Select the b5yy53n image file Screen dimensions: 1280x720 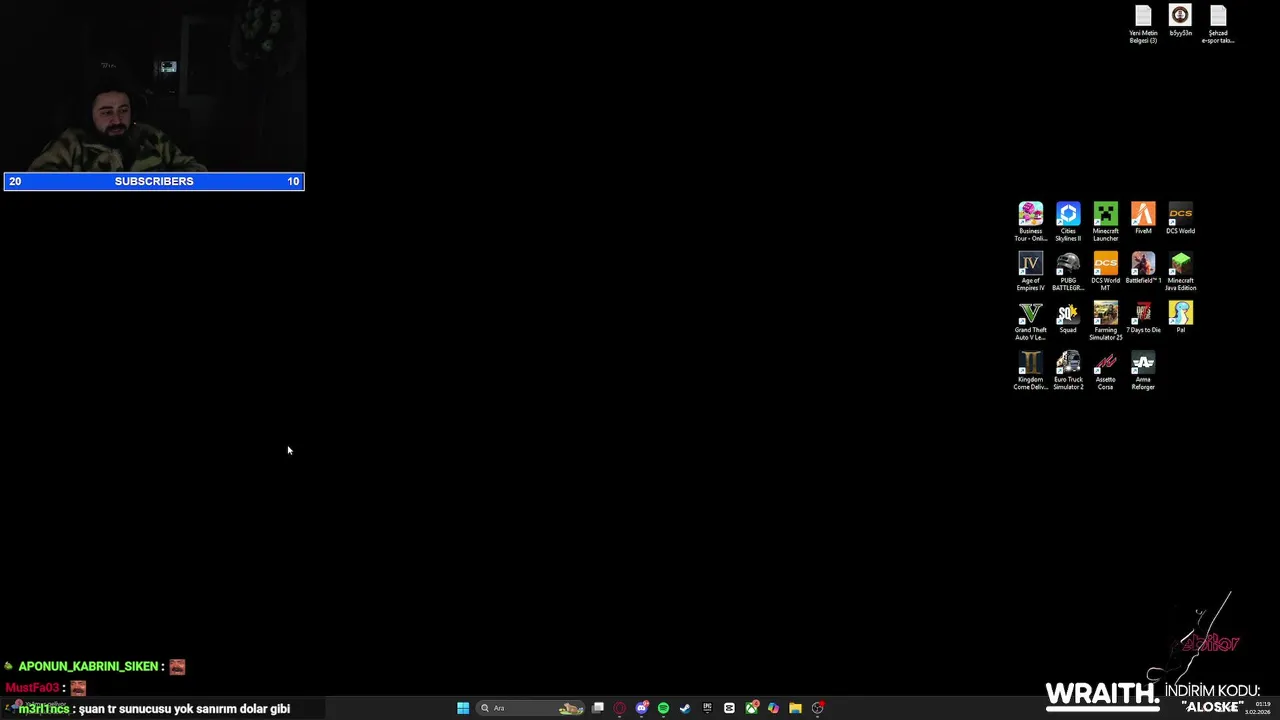coord(1180,21)
